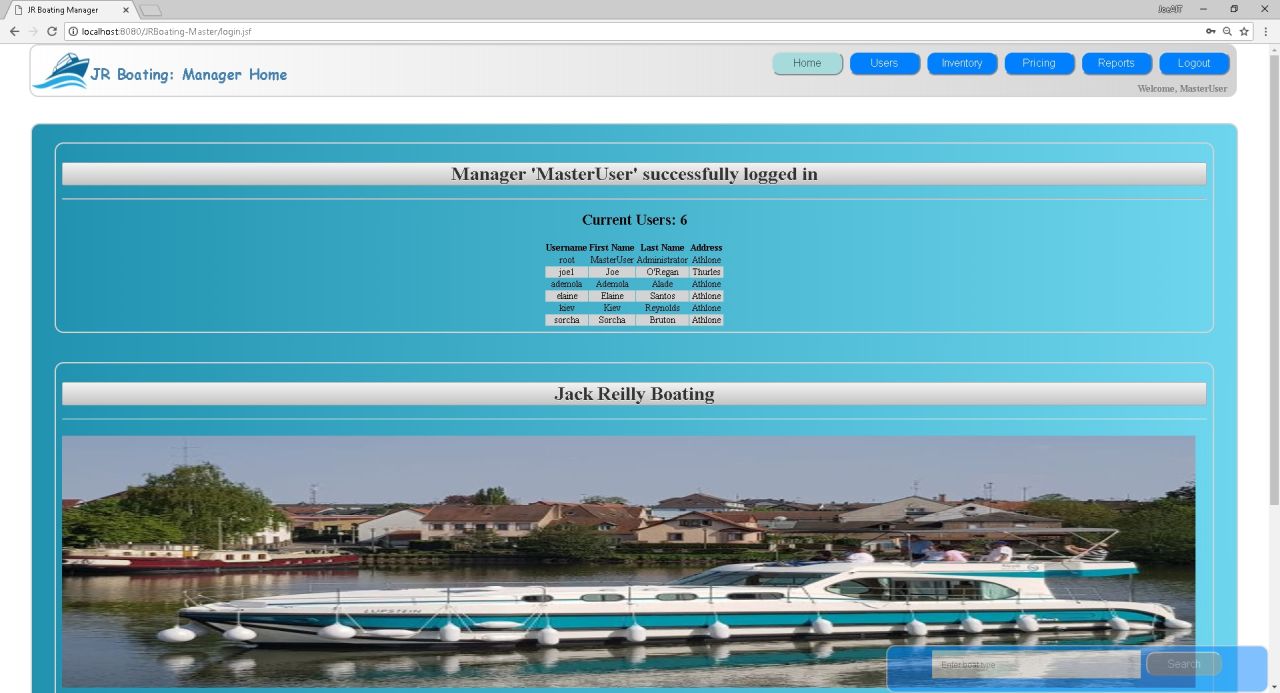Open the Reports page
The width and height of the screenshot is (1280, 693).
[1116, 63]
